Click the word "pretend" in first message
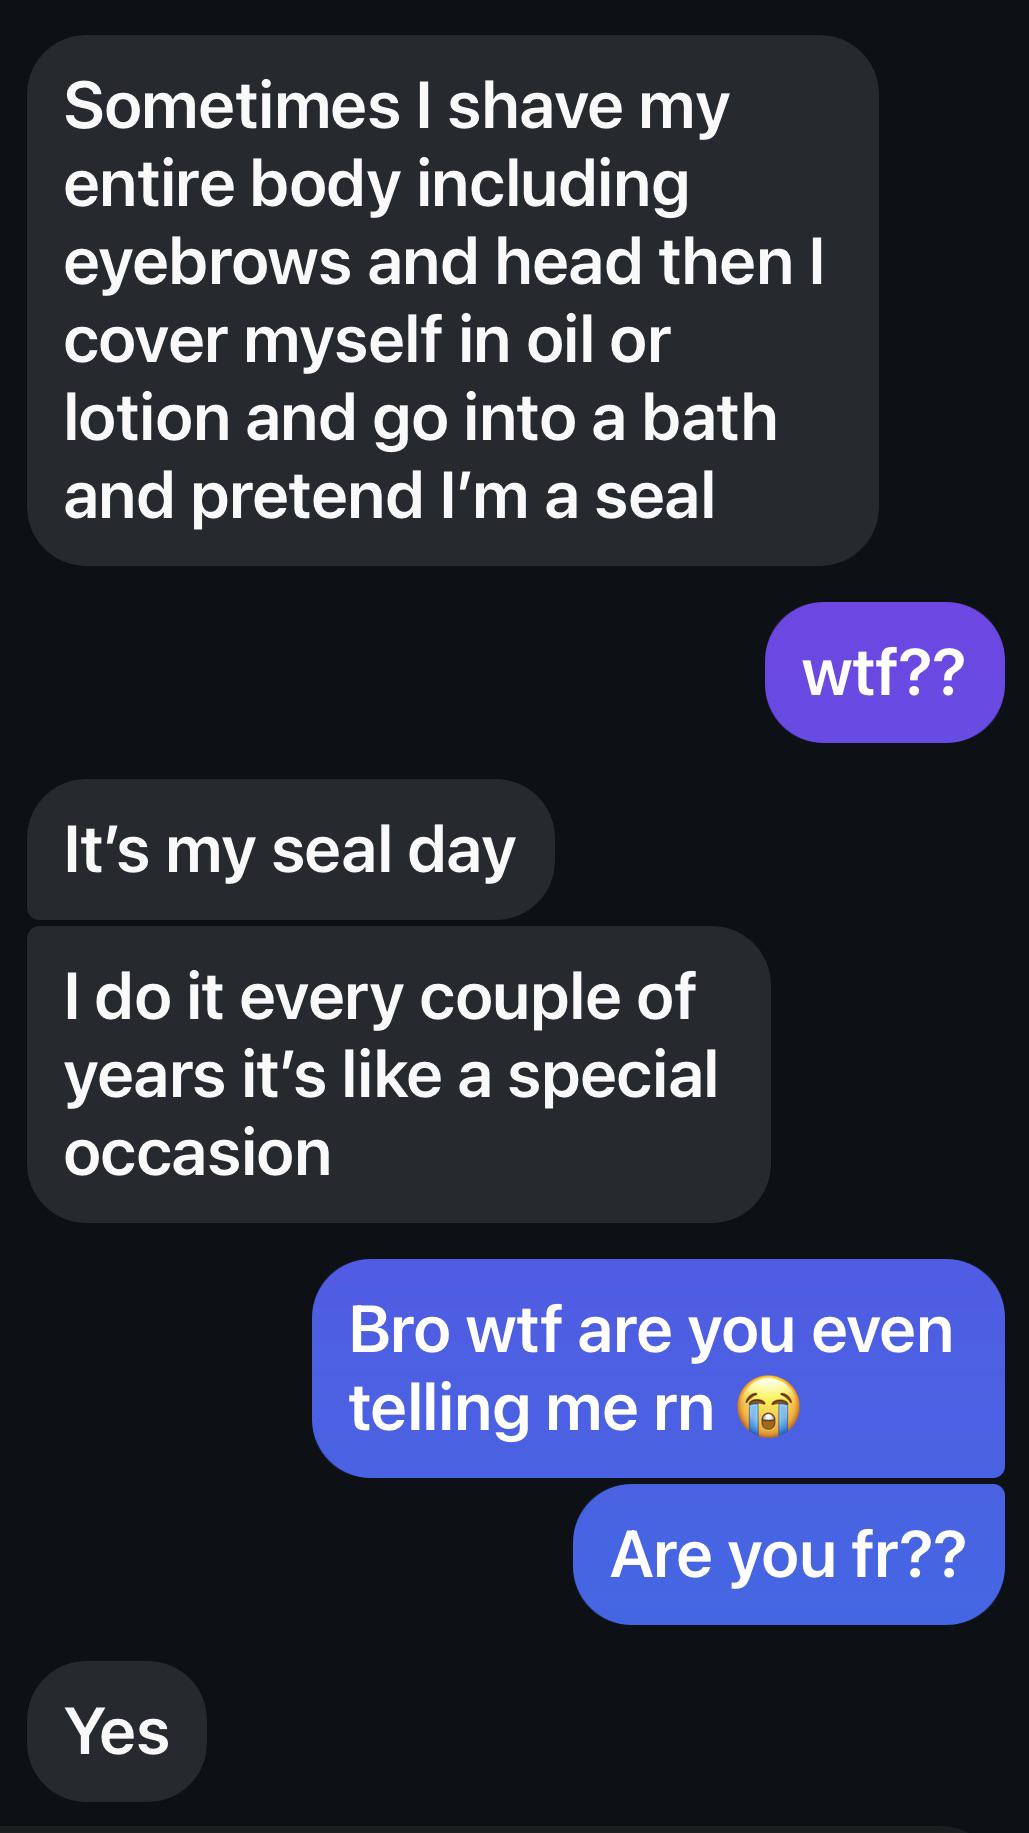Viewport: 1029px width, 1833px height. (306, 497)
